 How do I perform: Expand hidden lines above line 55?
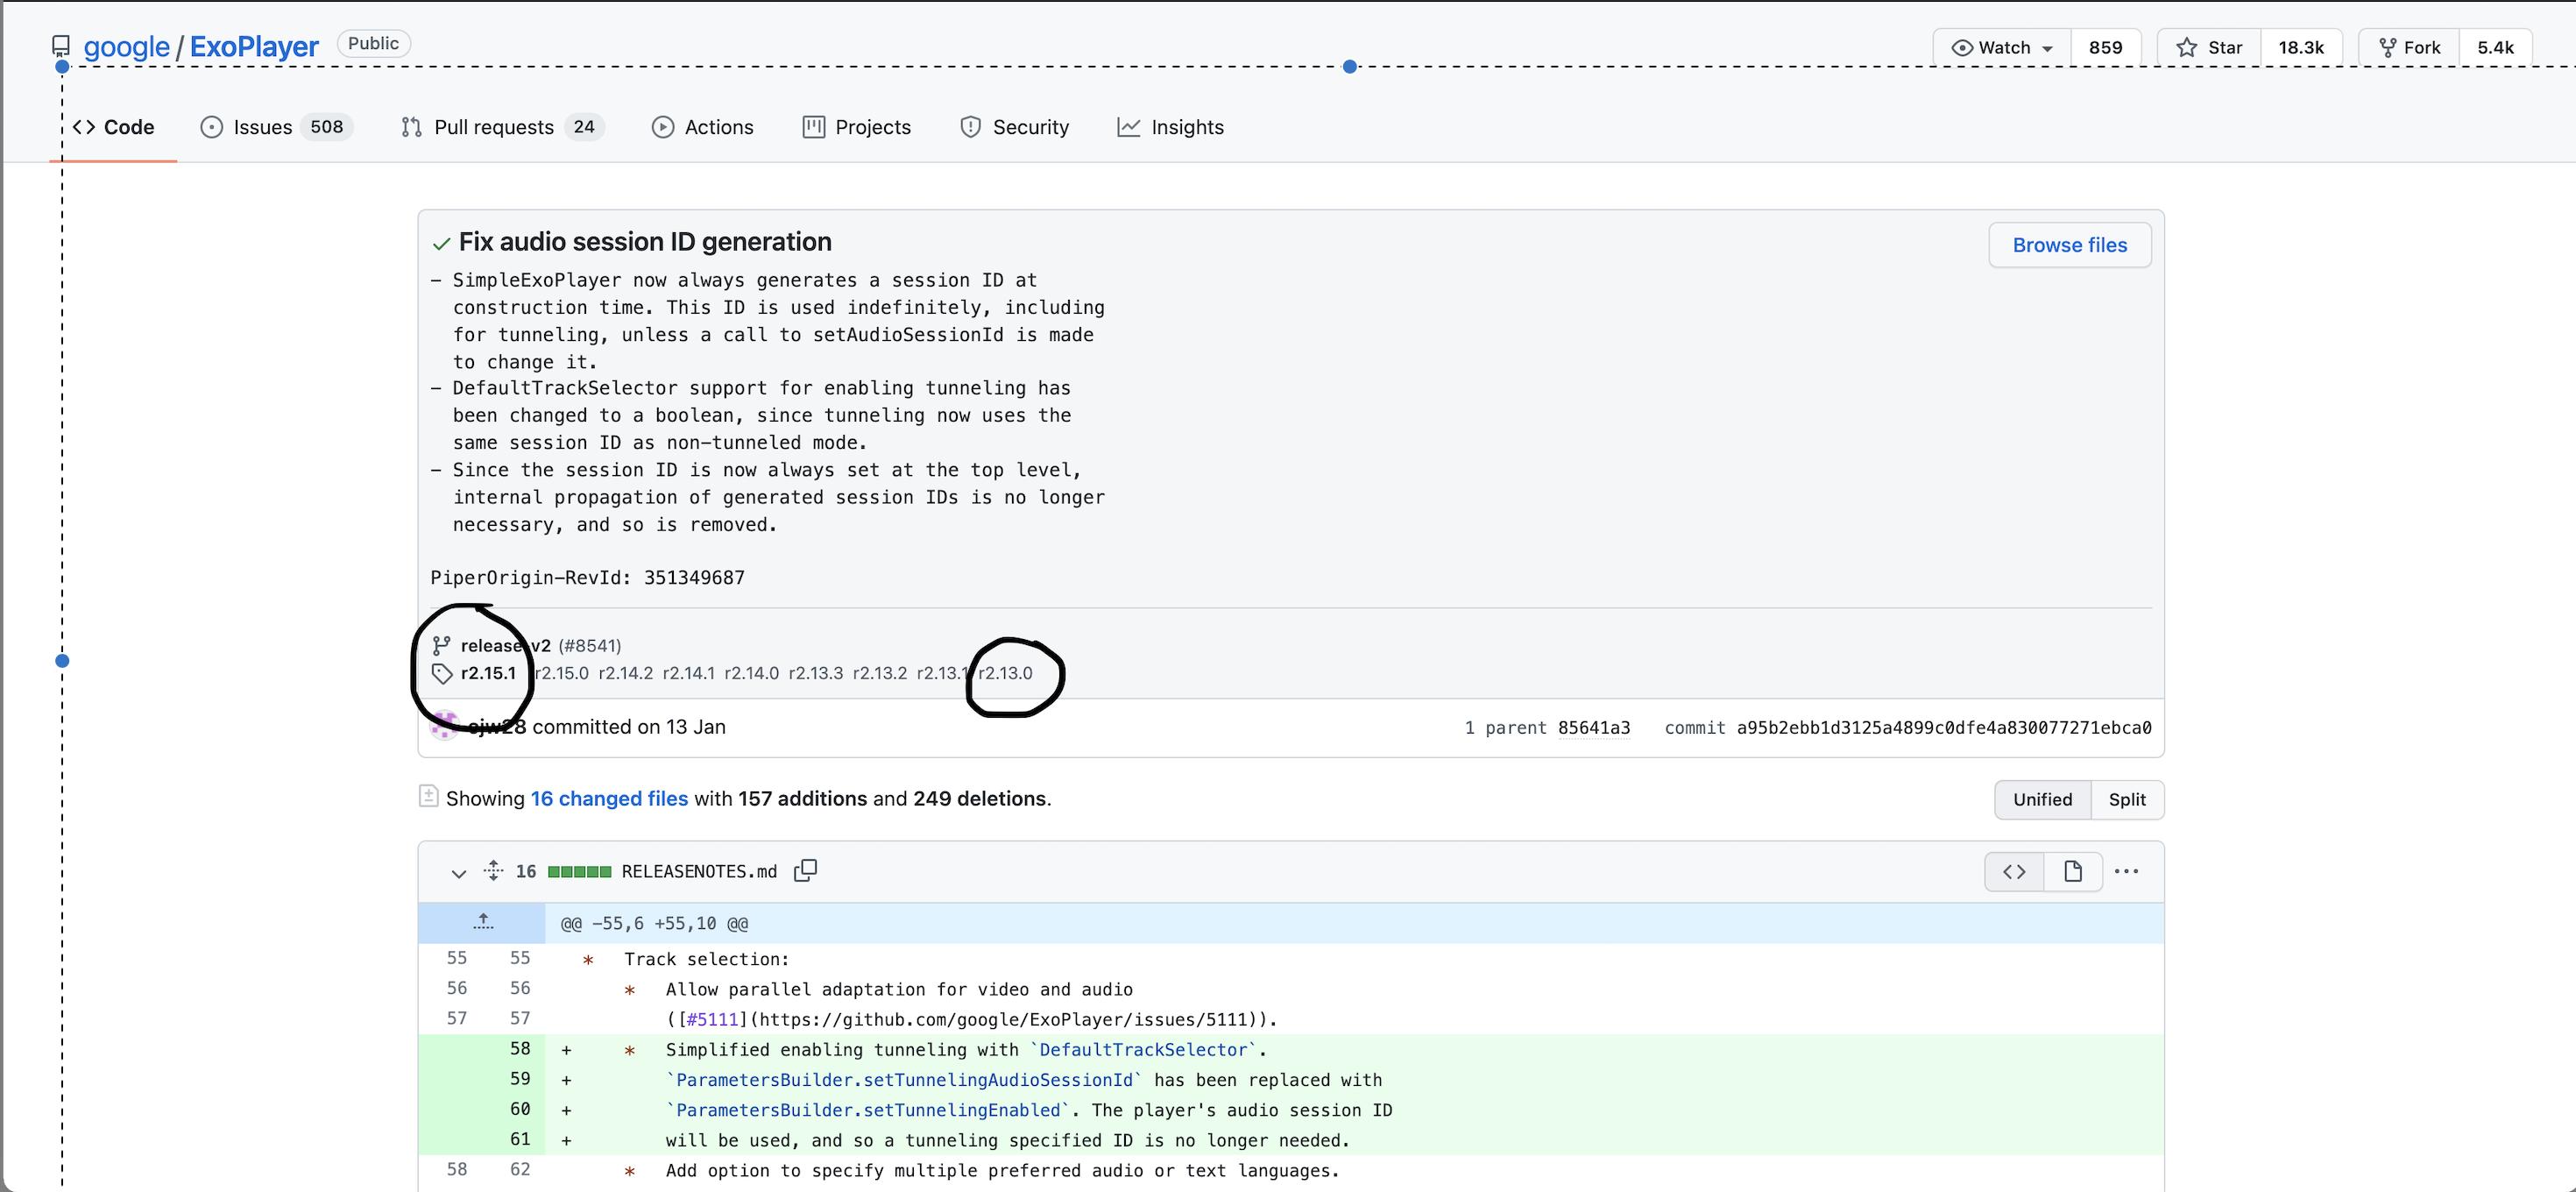(x=482, y=922)
